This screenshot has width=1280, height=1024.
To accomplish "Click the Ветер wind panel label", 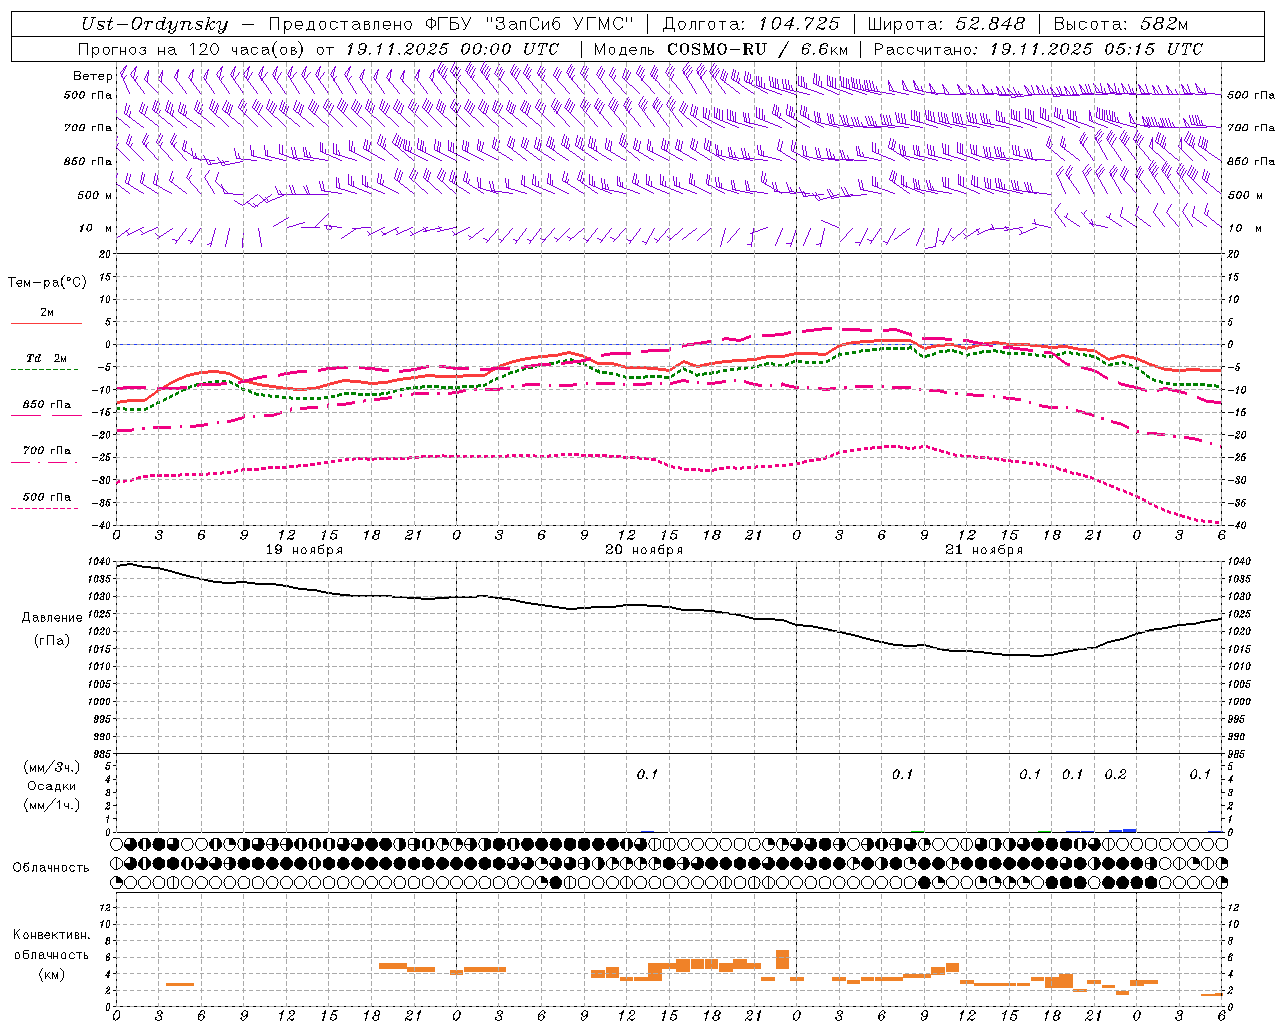I will pos(92,76).
